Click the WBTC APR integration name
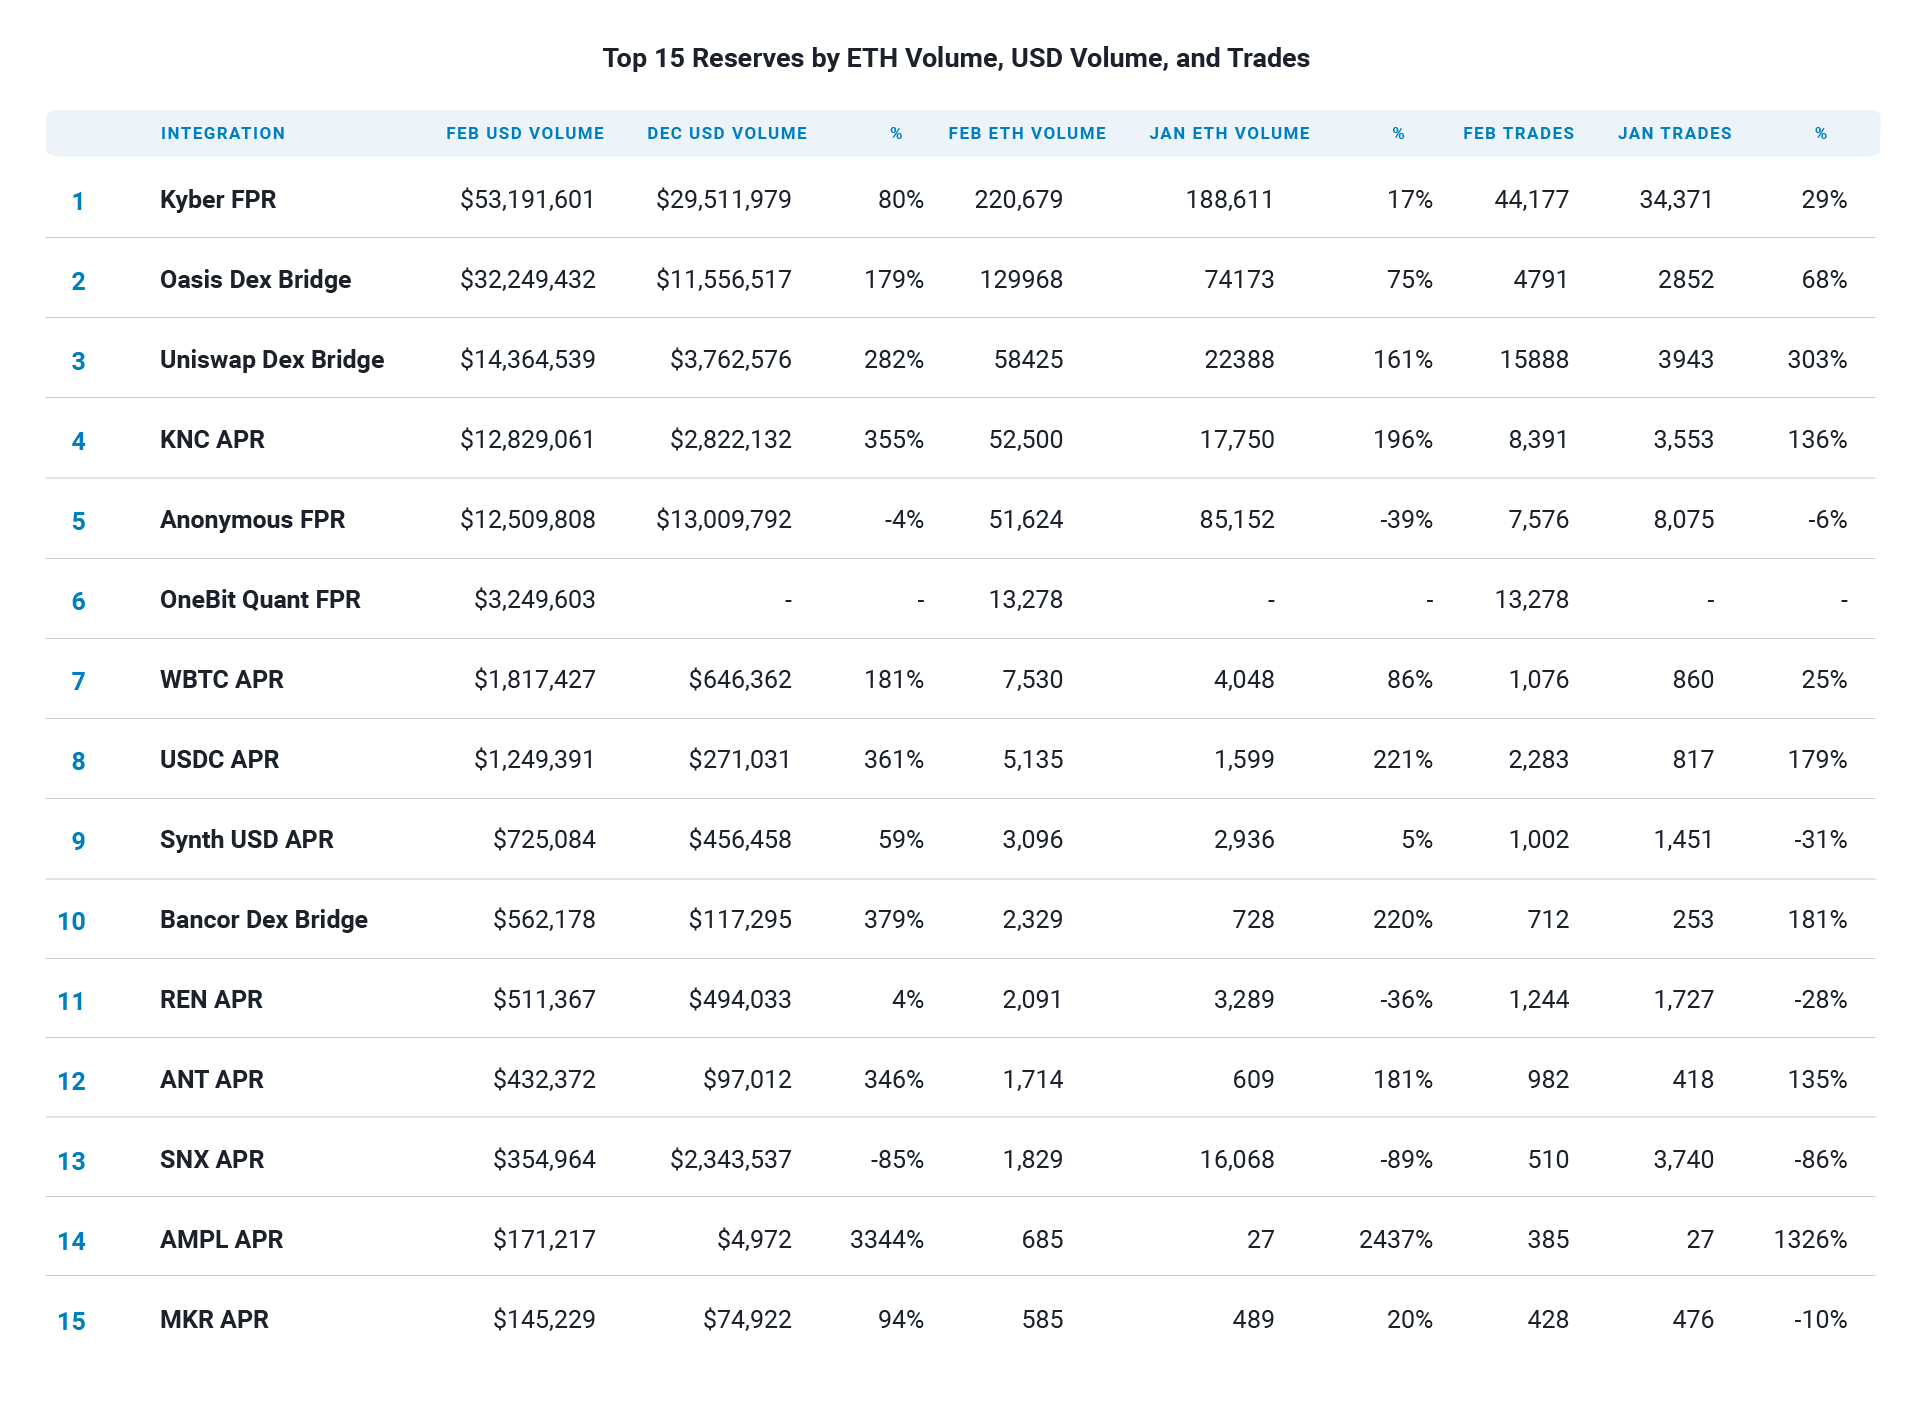 (221, 679)
